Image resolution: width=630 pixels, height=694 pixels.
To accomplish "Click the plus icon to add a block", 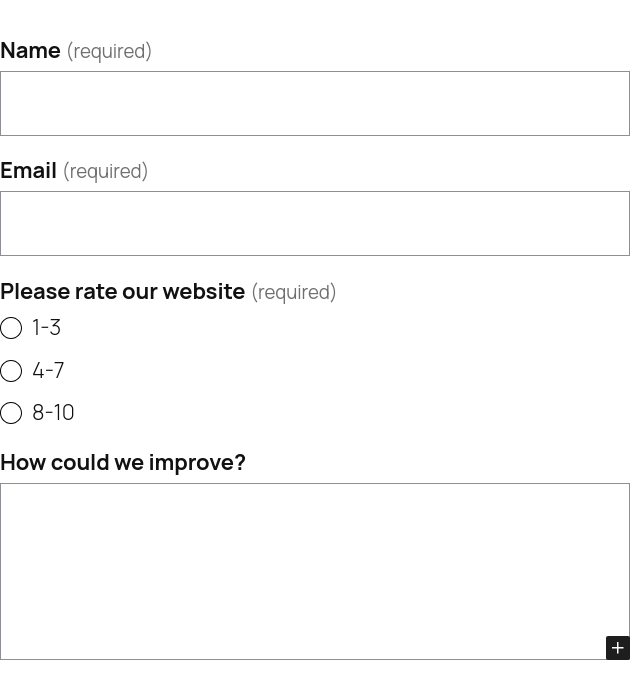I will (x=617, y=648).
